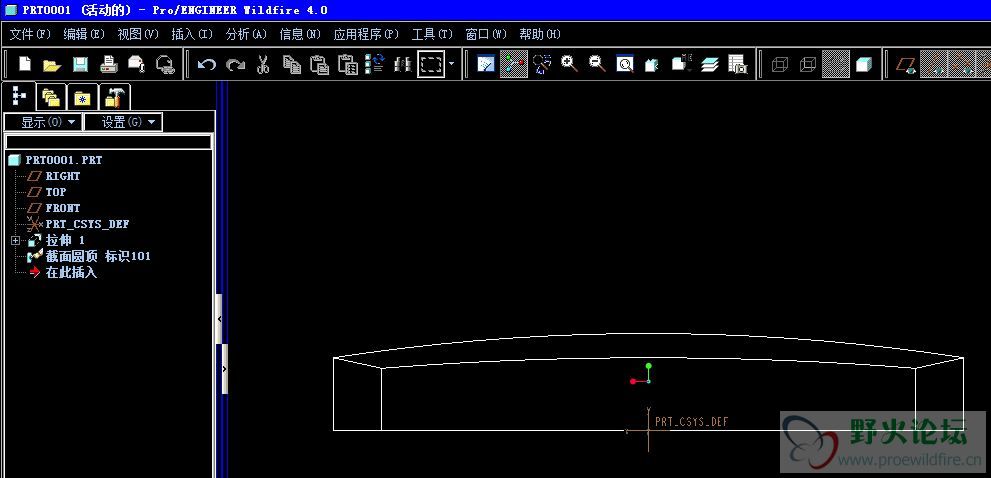Viewport: 991px width, 478px height.
Task: Click the Repaint screen icon
Action: pos(486,64)
